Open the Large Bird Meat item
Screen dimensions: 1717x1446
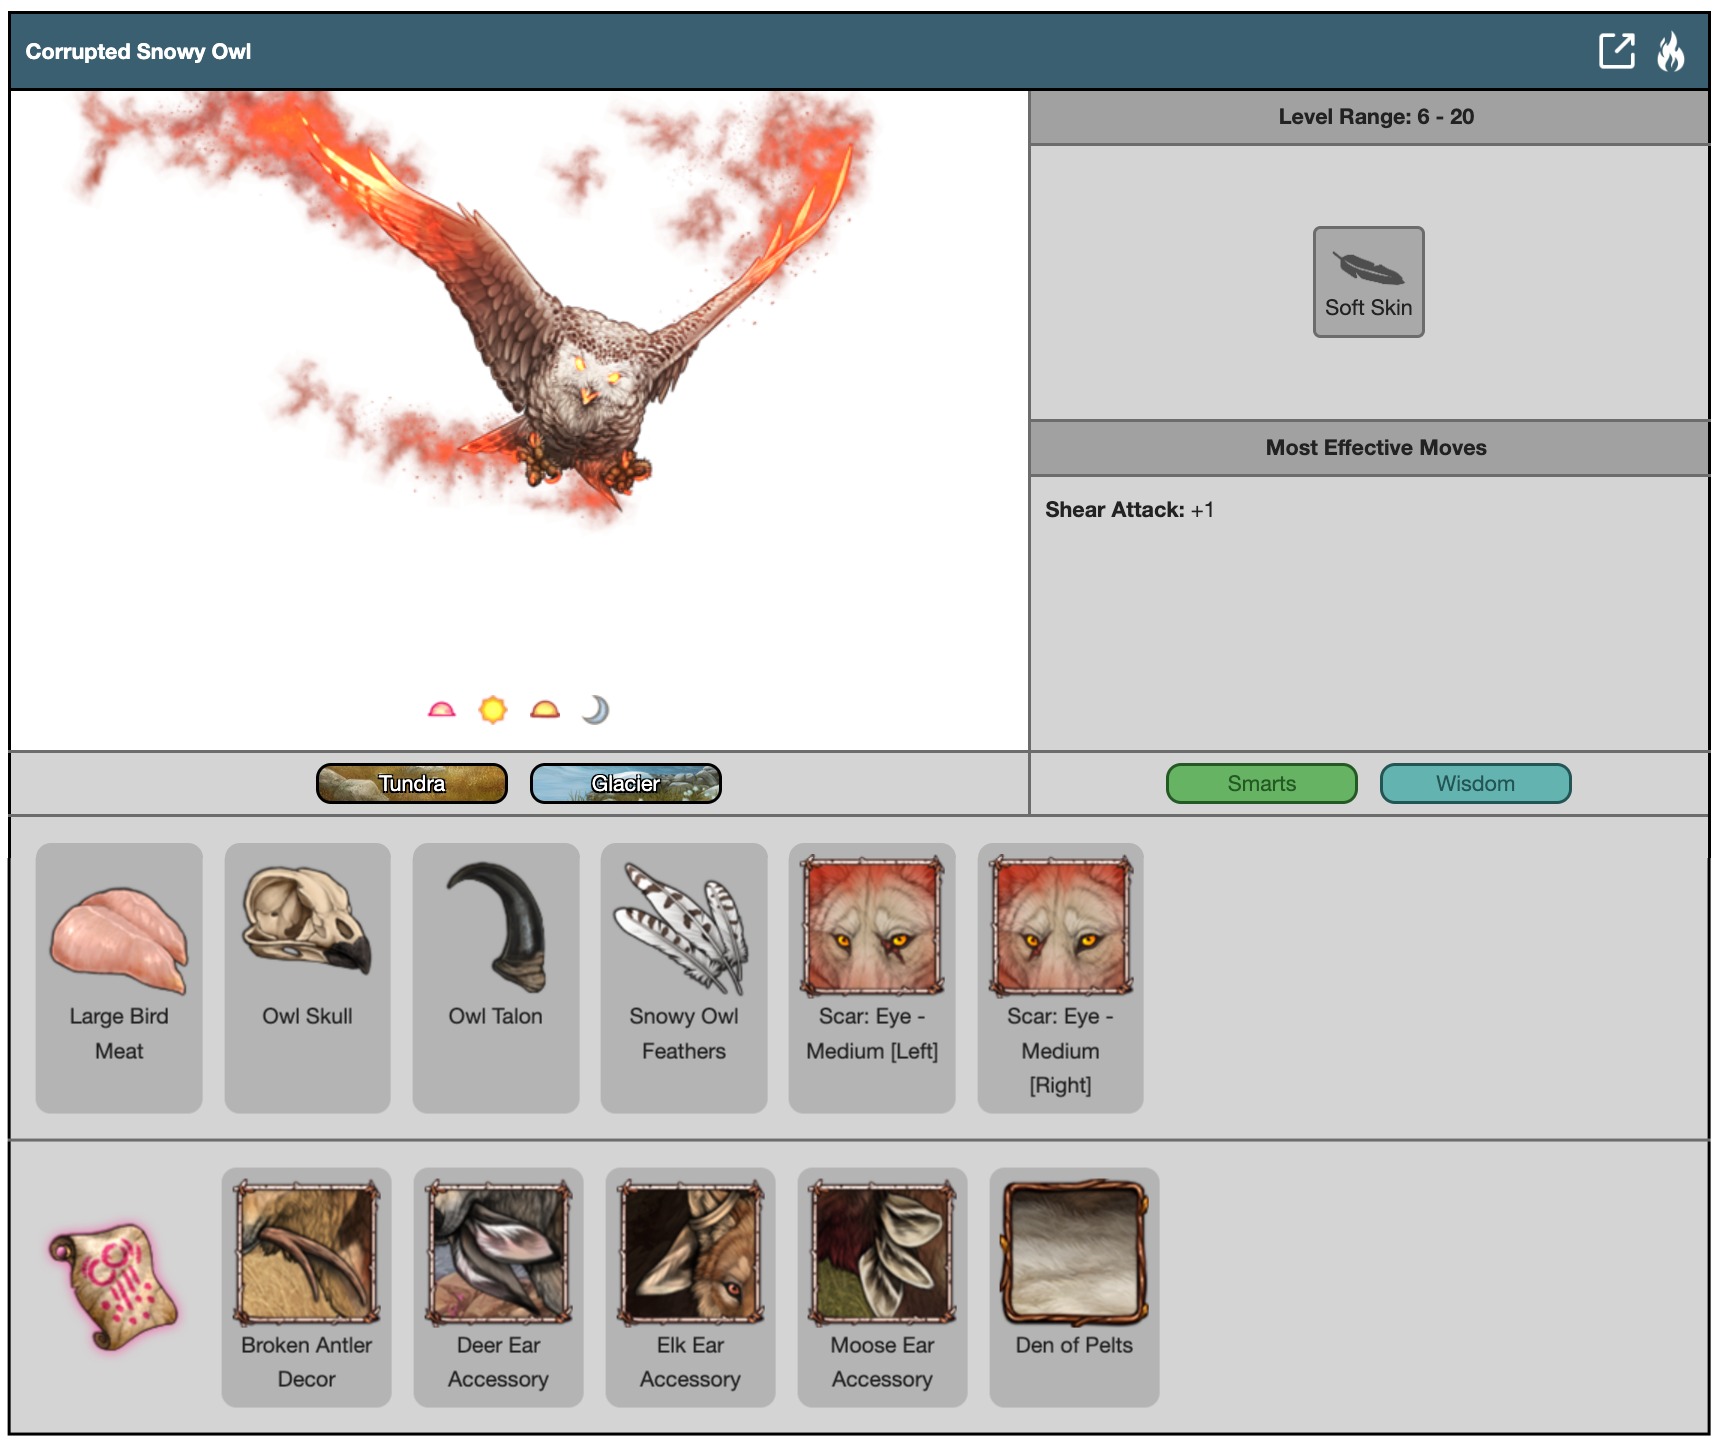[x=119, y=977]
